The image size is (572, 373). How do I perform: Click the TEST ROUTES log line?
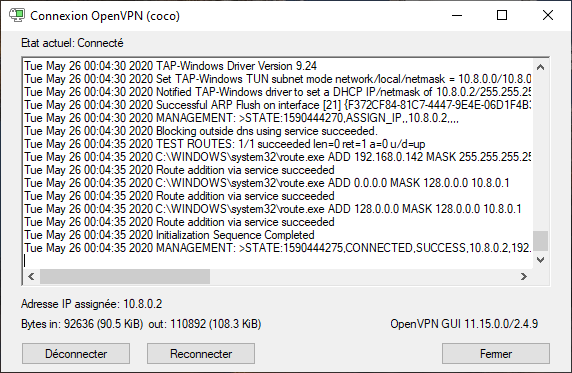point(225,144)
